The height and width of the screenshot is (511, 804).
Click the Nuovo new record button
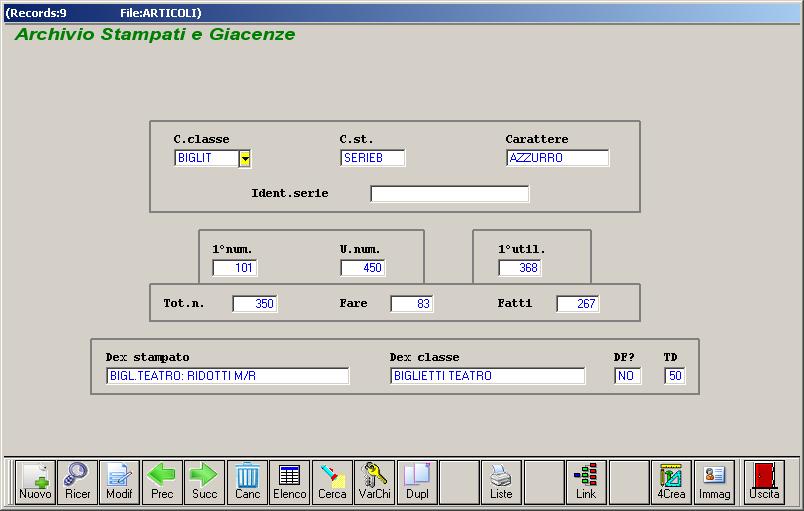pyautogui.click(x=35, y=482)
